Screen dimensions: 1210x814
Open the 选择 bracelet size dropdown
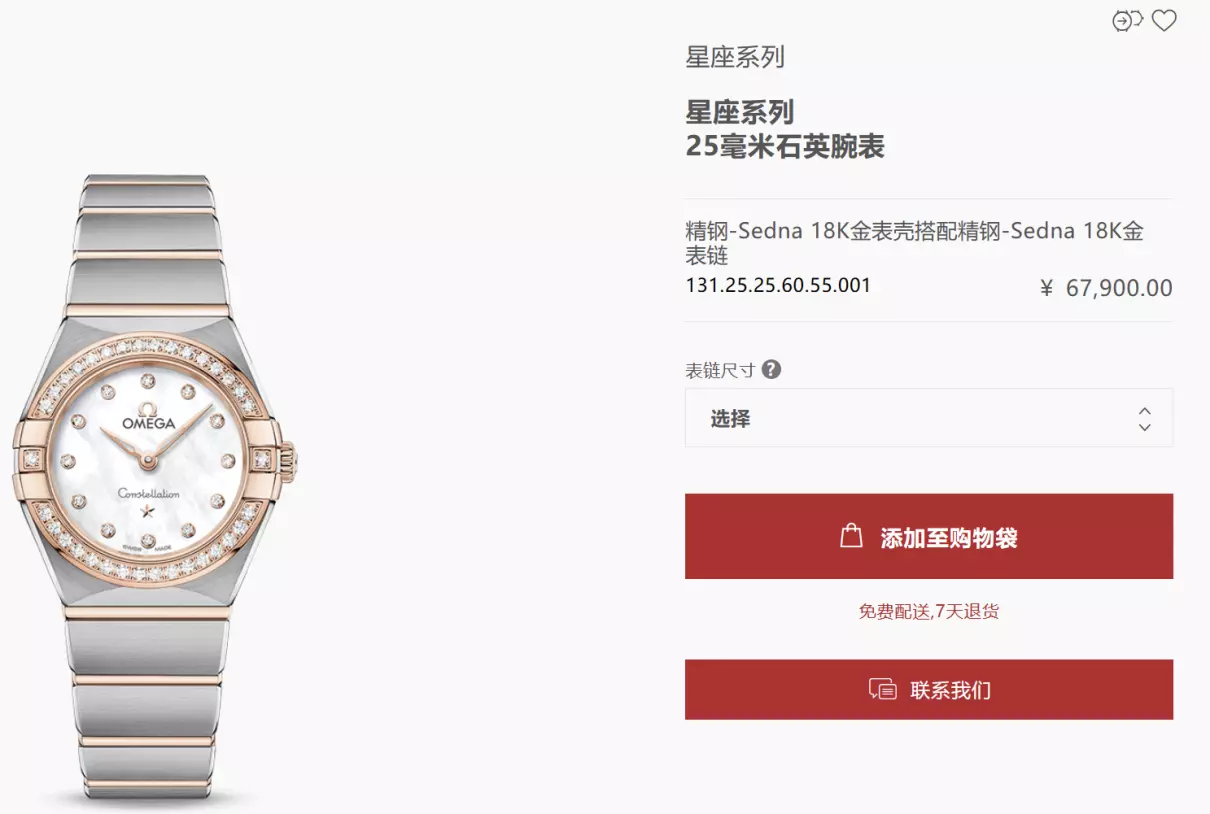[929, 418]
